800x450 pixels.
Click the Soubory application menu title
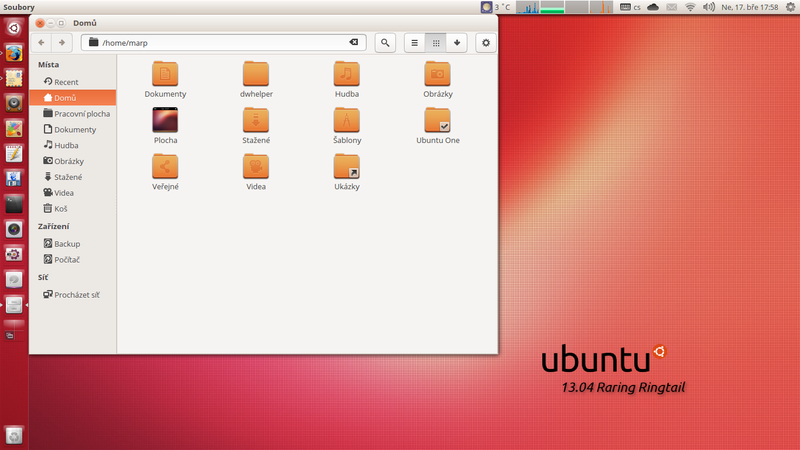(19, 7)
